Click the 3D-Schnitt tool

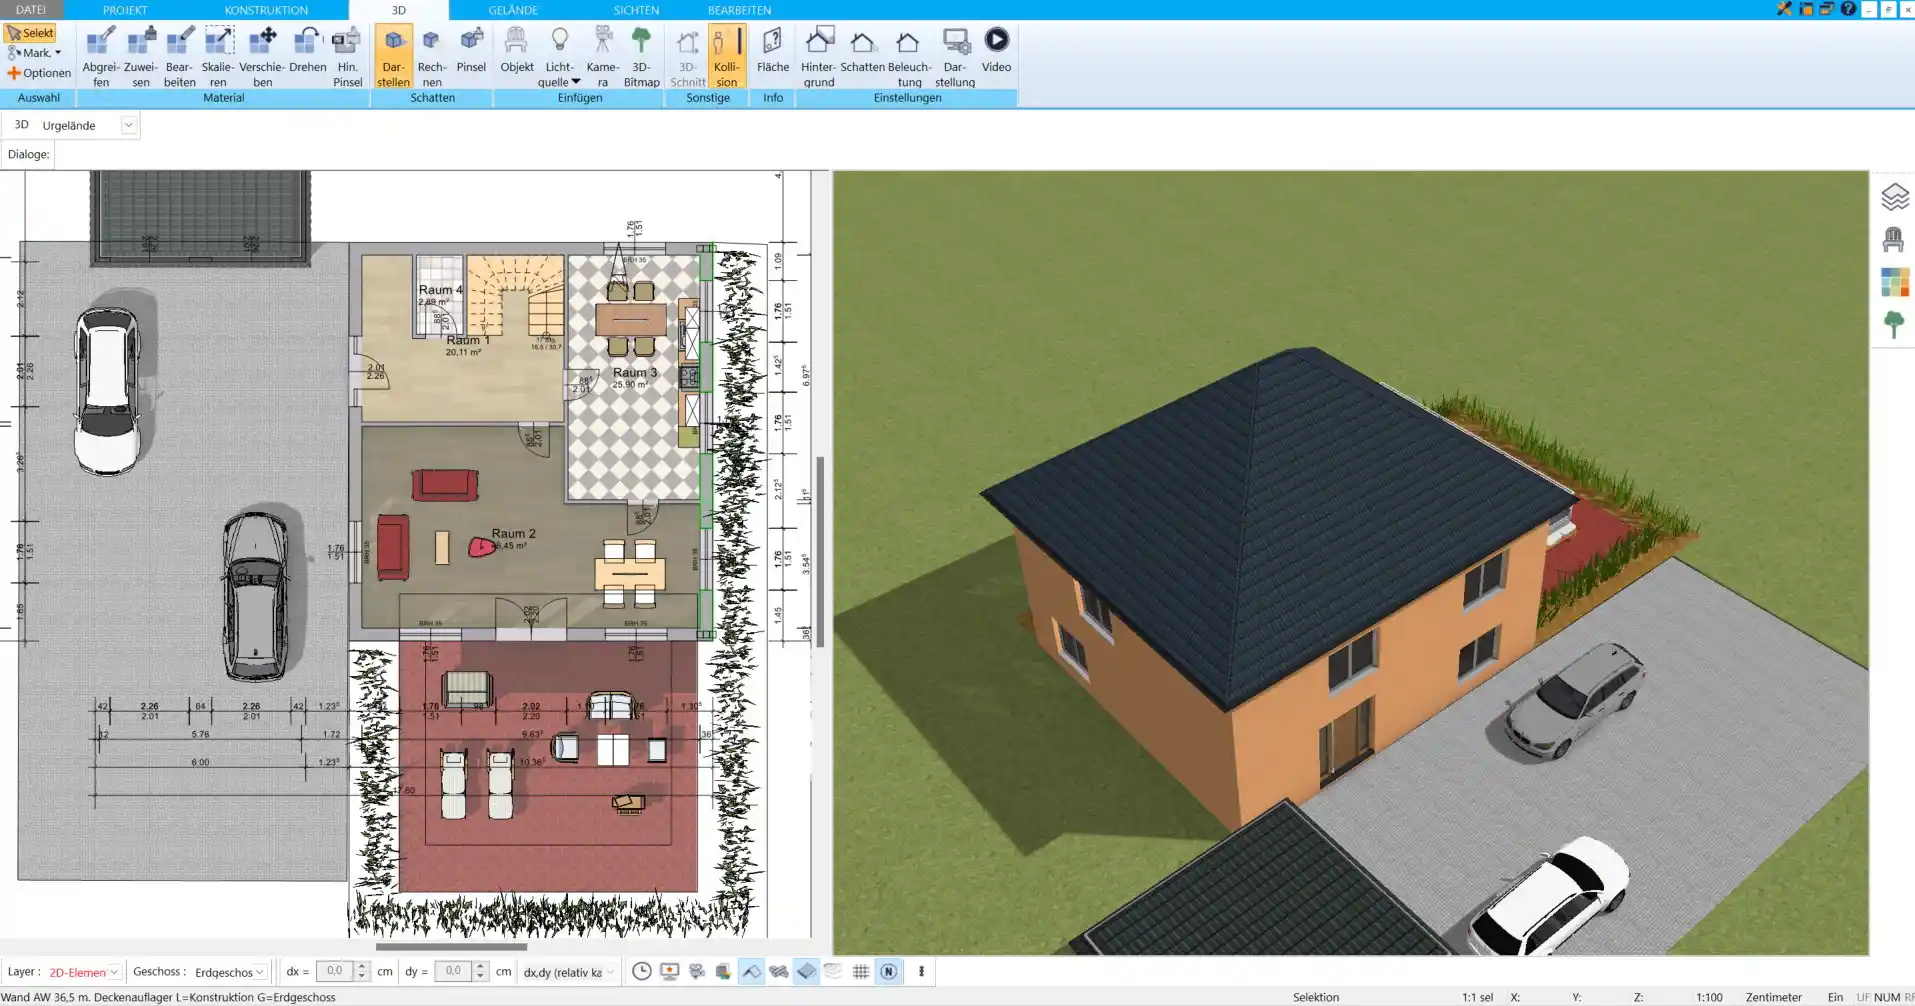688,57
